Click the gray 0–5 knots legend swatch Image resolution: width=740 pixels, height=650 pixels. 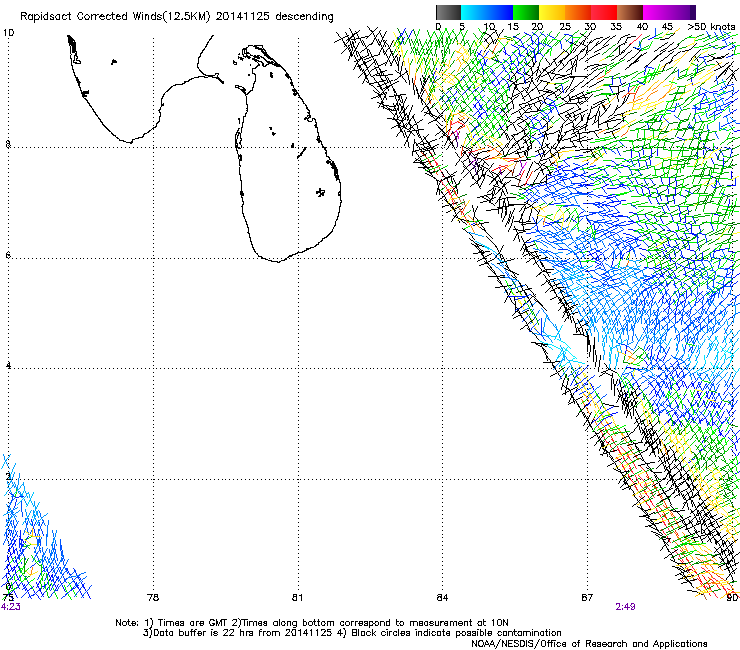pos(448,12)
